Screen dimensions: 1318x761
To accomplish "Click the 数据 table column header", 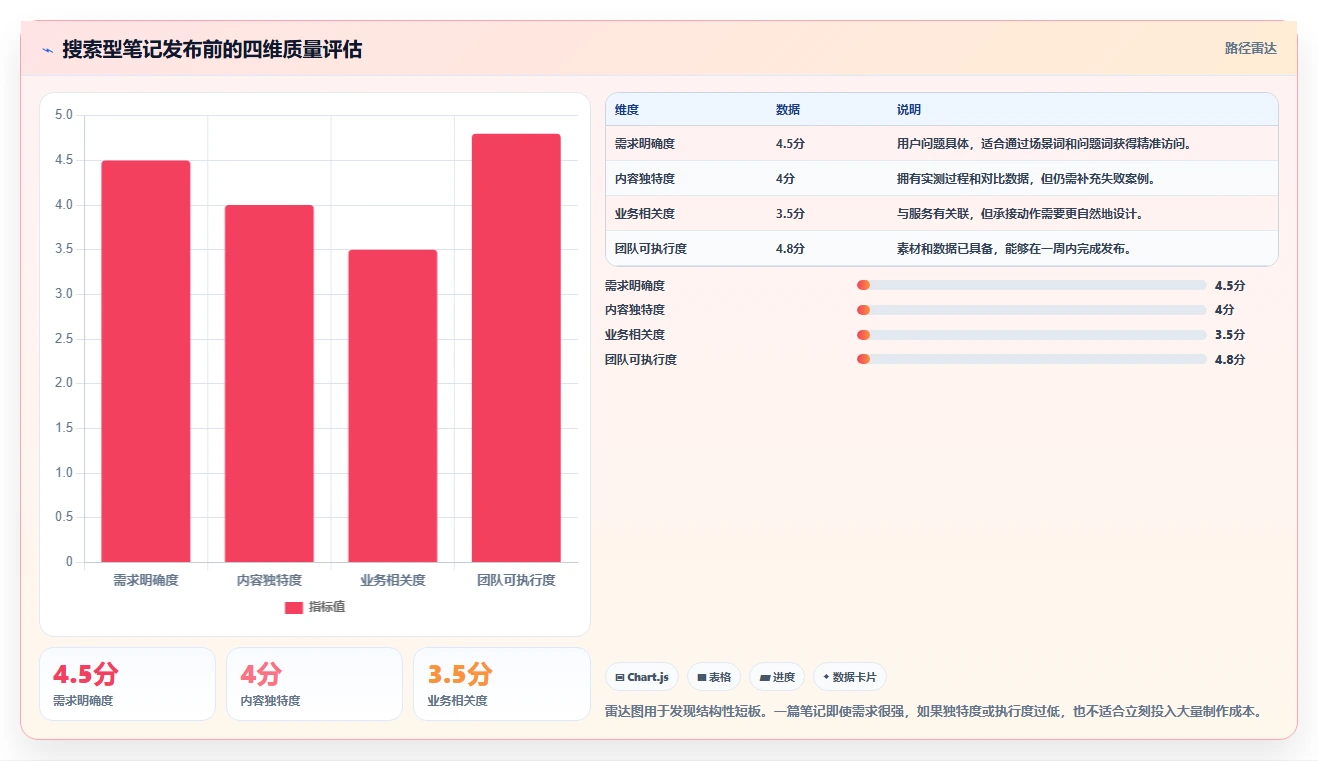I will (788, 110).
